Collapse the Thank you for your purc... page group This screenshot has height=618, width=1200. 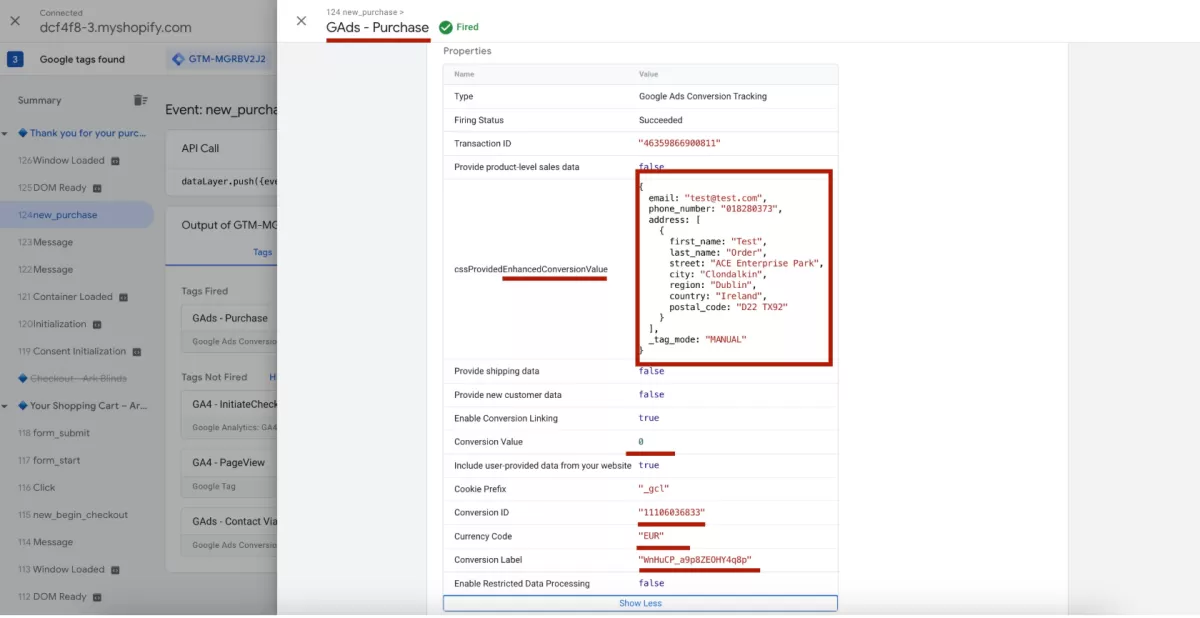5,133
